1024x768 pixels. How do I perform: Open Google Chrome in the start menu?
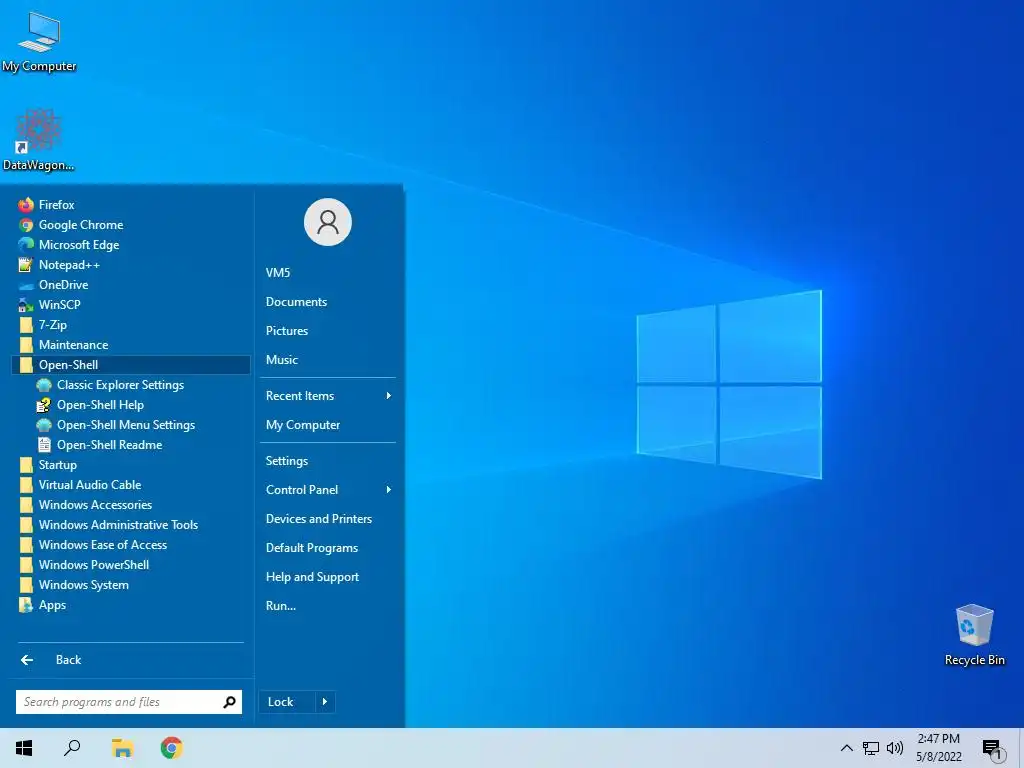131,225
